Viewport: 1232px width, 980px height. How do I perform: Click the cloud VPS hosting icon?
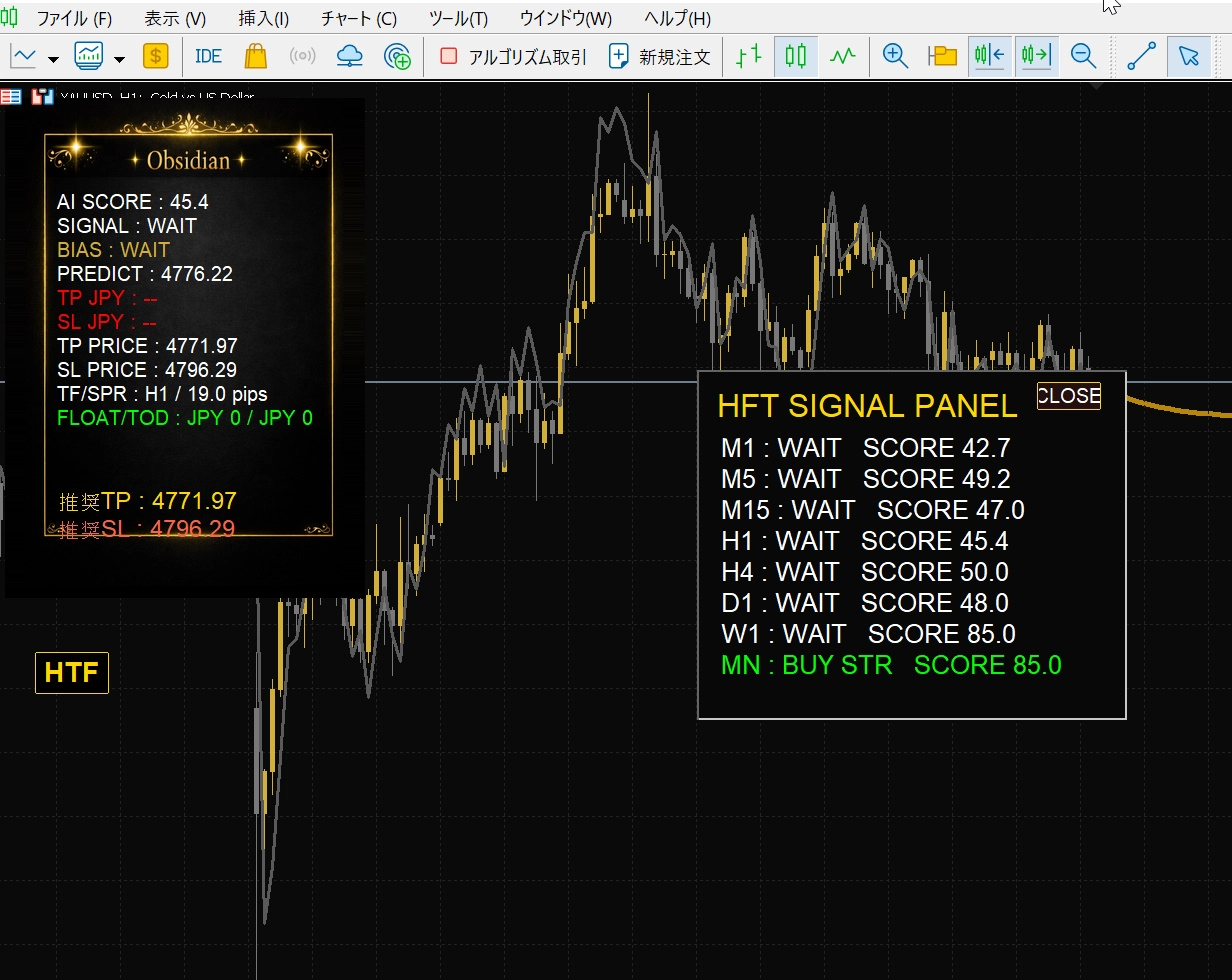pos(349,56)
